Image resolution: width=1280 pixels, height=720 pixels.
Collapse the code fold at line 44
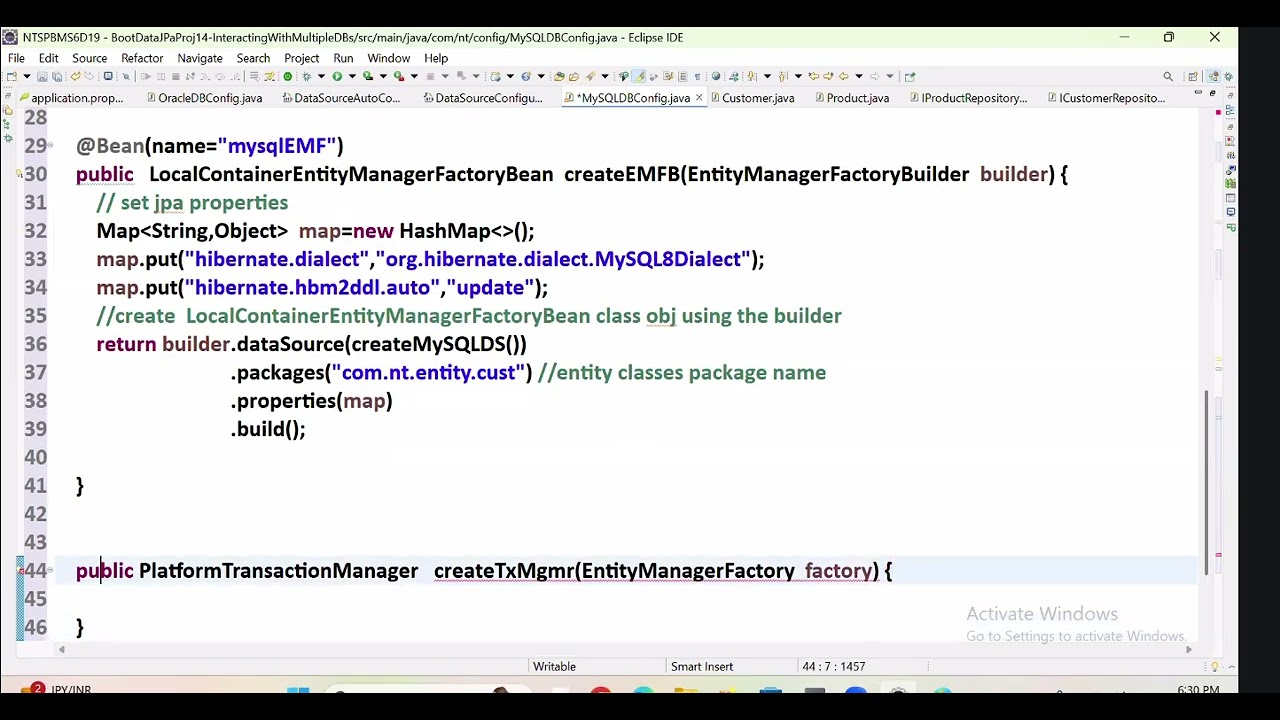[x=51, y=571]
